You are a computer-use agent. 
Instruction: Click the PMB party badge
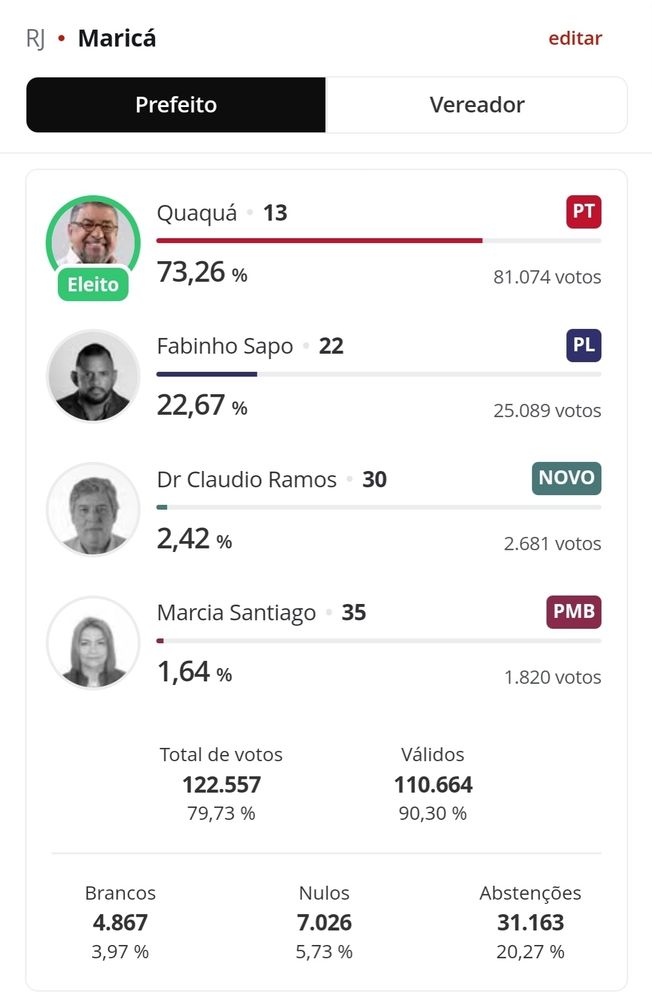click(574, 612)
